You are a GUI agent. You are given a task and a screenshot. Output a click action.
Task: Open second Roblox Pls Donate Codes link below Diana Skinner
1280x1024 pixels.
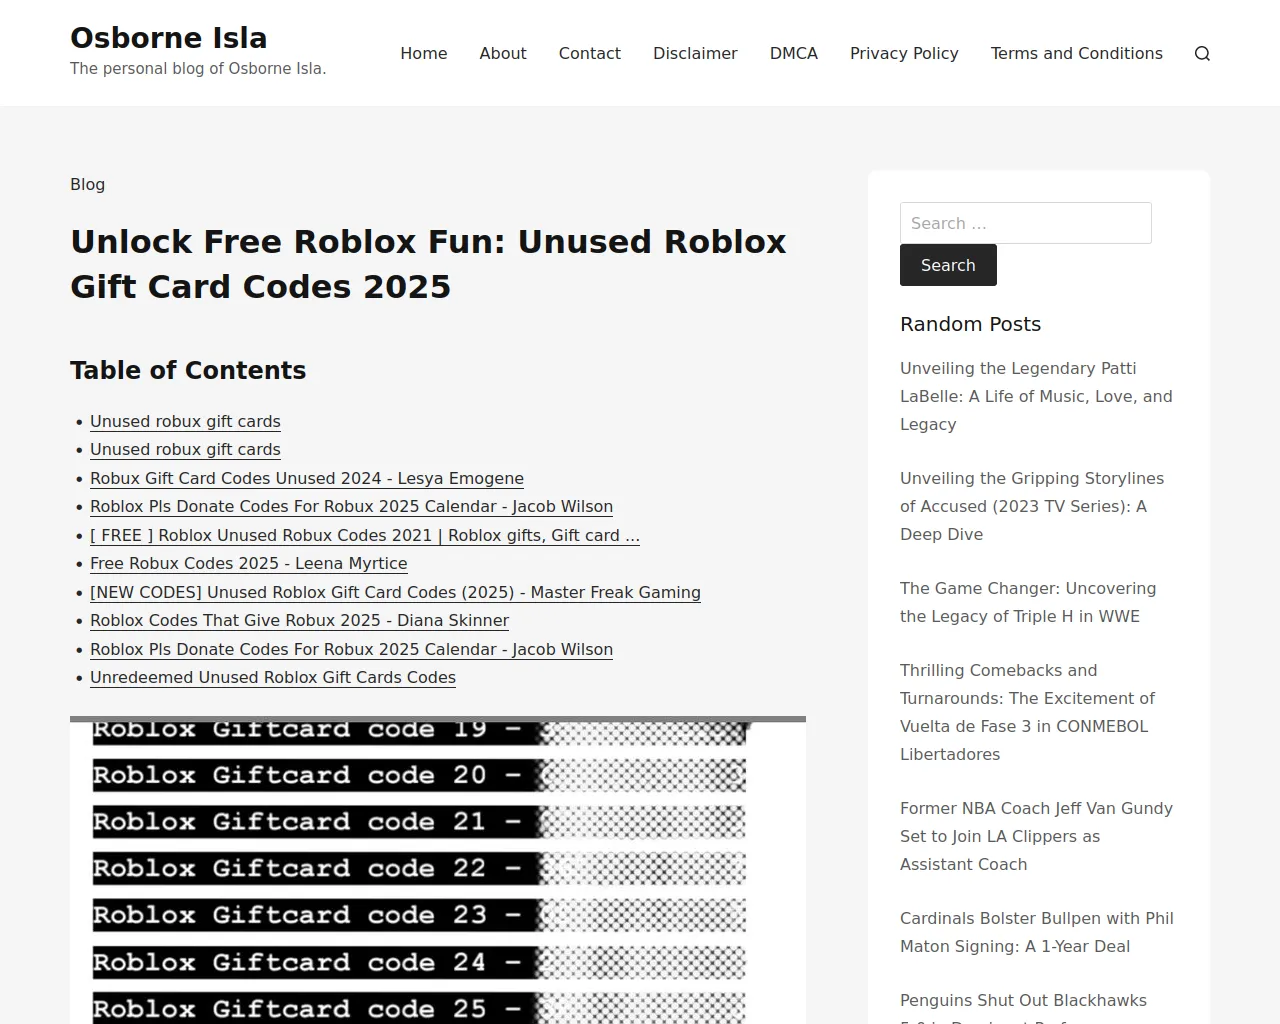pos(351,649)
